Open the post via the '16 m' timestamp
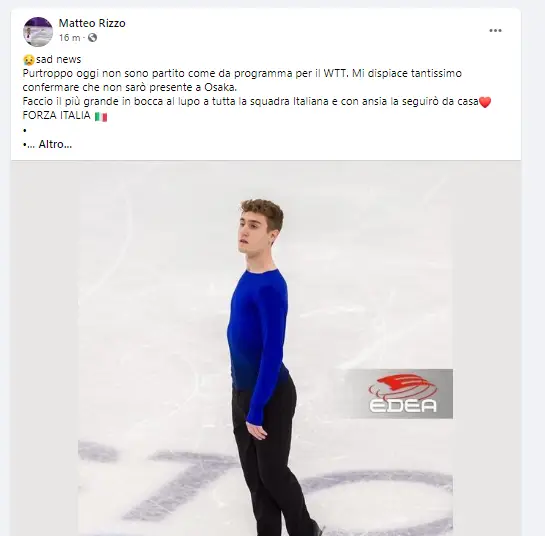545x536 pixels. coord(69,38)
